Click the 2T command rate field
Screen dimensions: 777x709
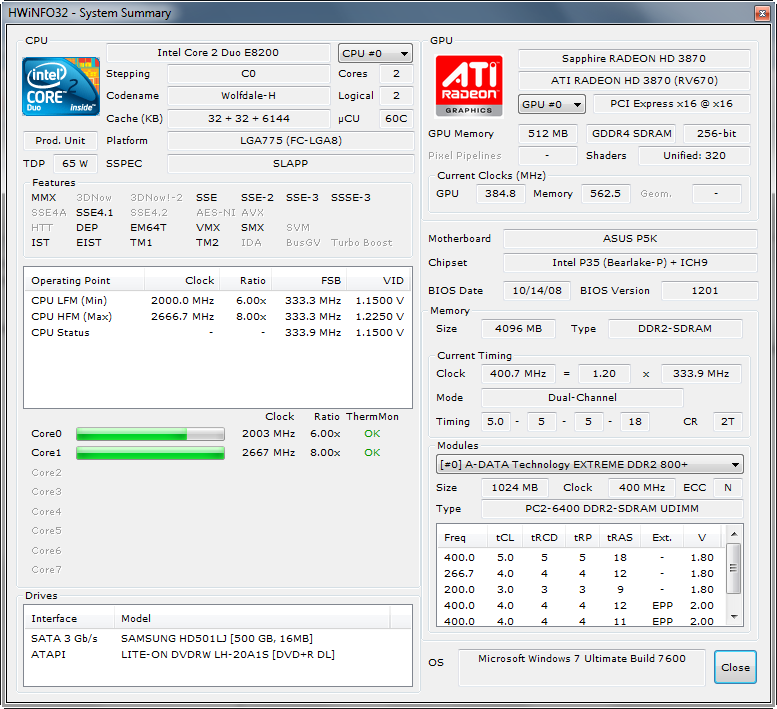point(727,422)
